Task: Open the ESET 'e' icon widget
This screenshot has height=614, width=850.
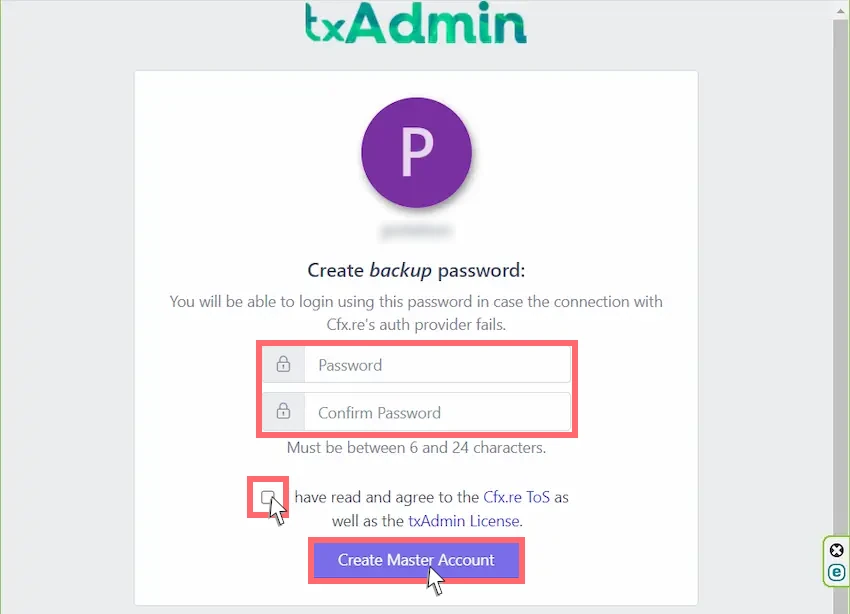Action: [x=836, y=572]
